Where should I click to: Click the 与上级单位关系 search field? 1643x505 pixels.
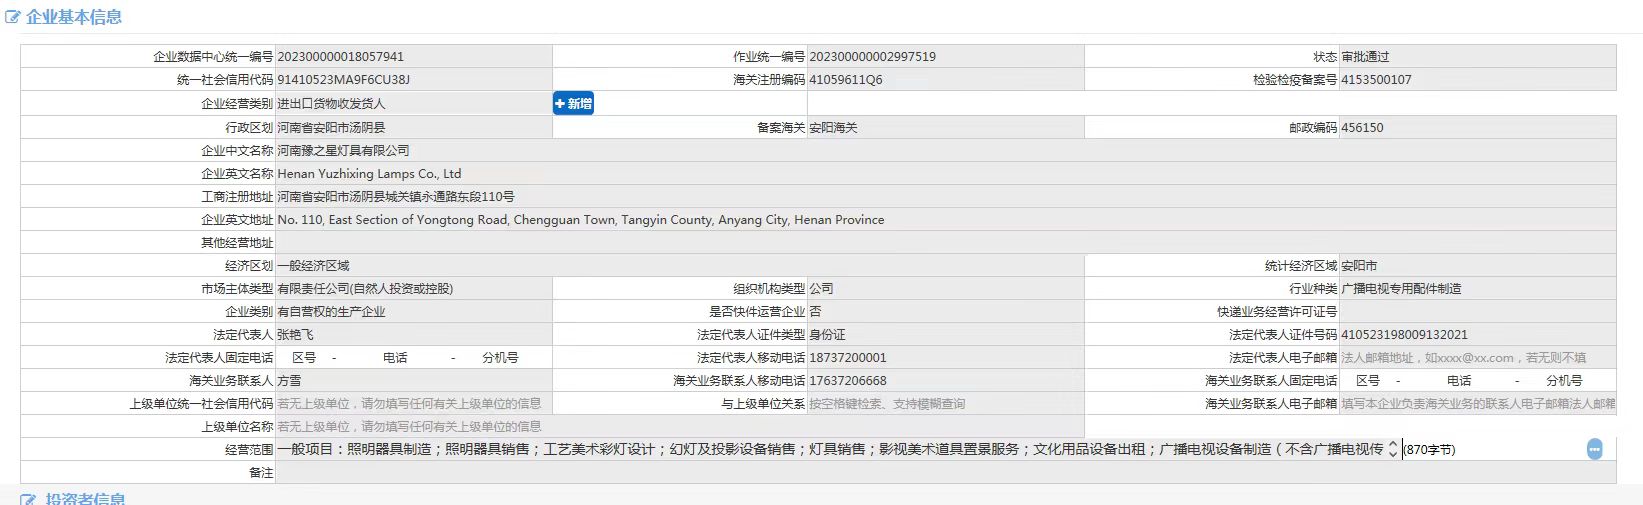[x=946, y=404]
